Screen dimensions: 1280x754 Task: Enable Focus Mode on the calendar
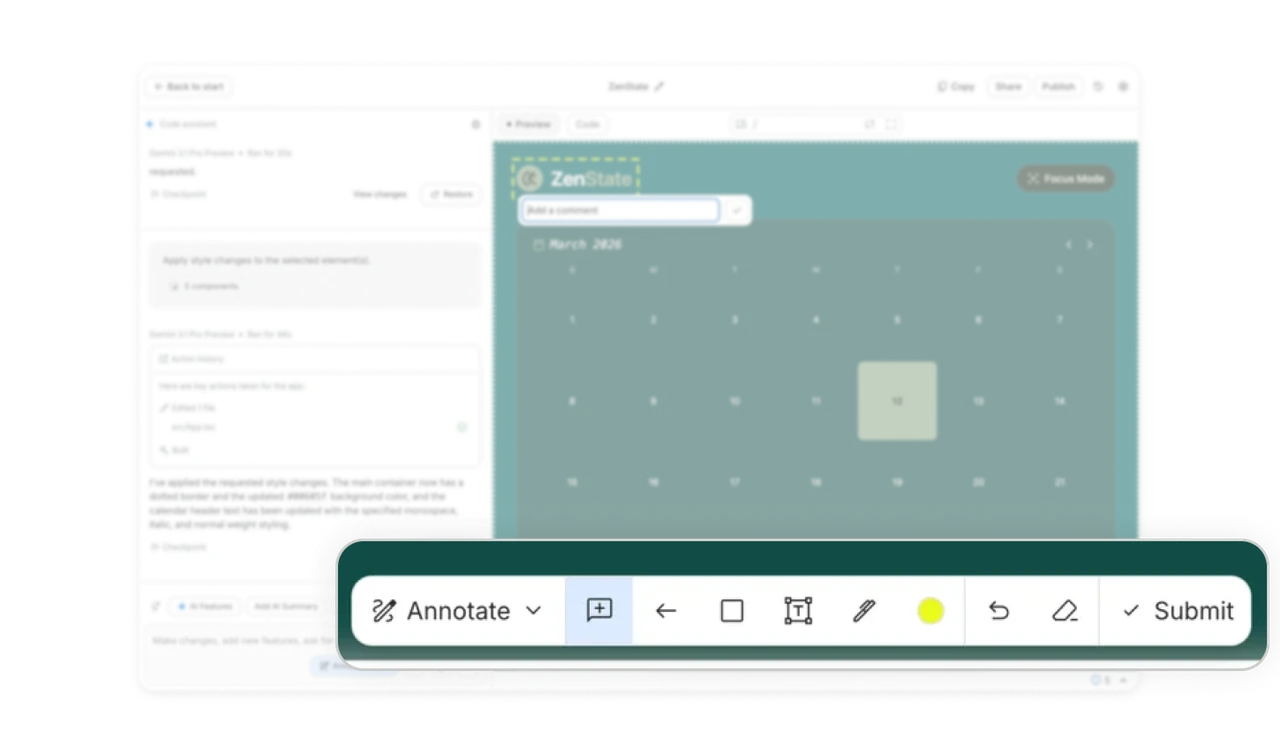[x=1064, y=178]
